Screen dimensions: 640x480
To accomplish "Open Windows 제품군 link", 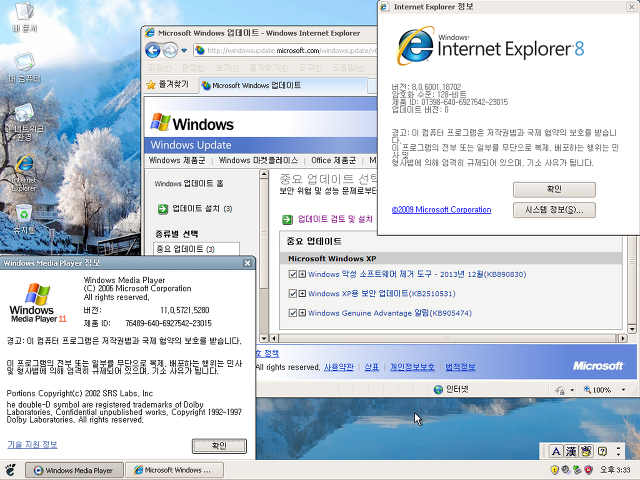I will (x=177, y=160).
